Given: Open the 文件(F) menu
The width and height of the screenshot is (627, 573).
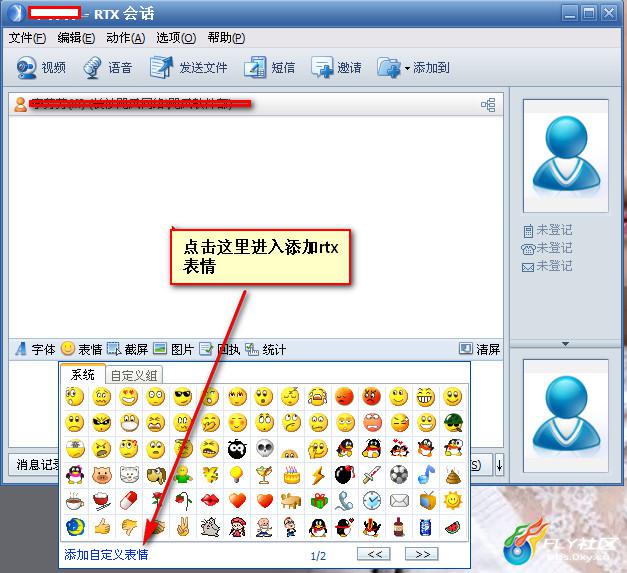Looking at the screenshot, I should tap(27, 38).
